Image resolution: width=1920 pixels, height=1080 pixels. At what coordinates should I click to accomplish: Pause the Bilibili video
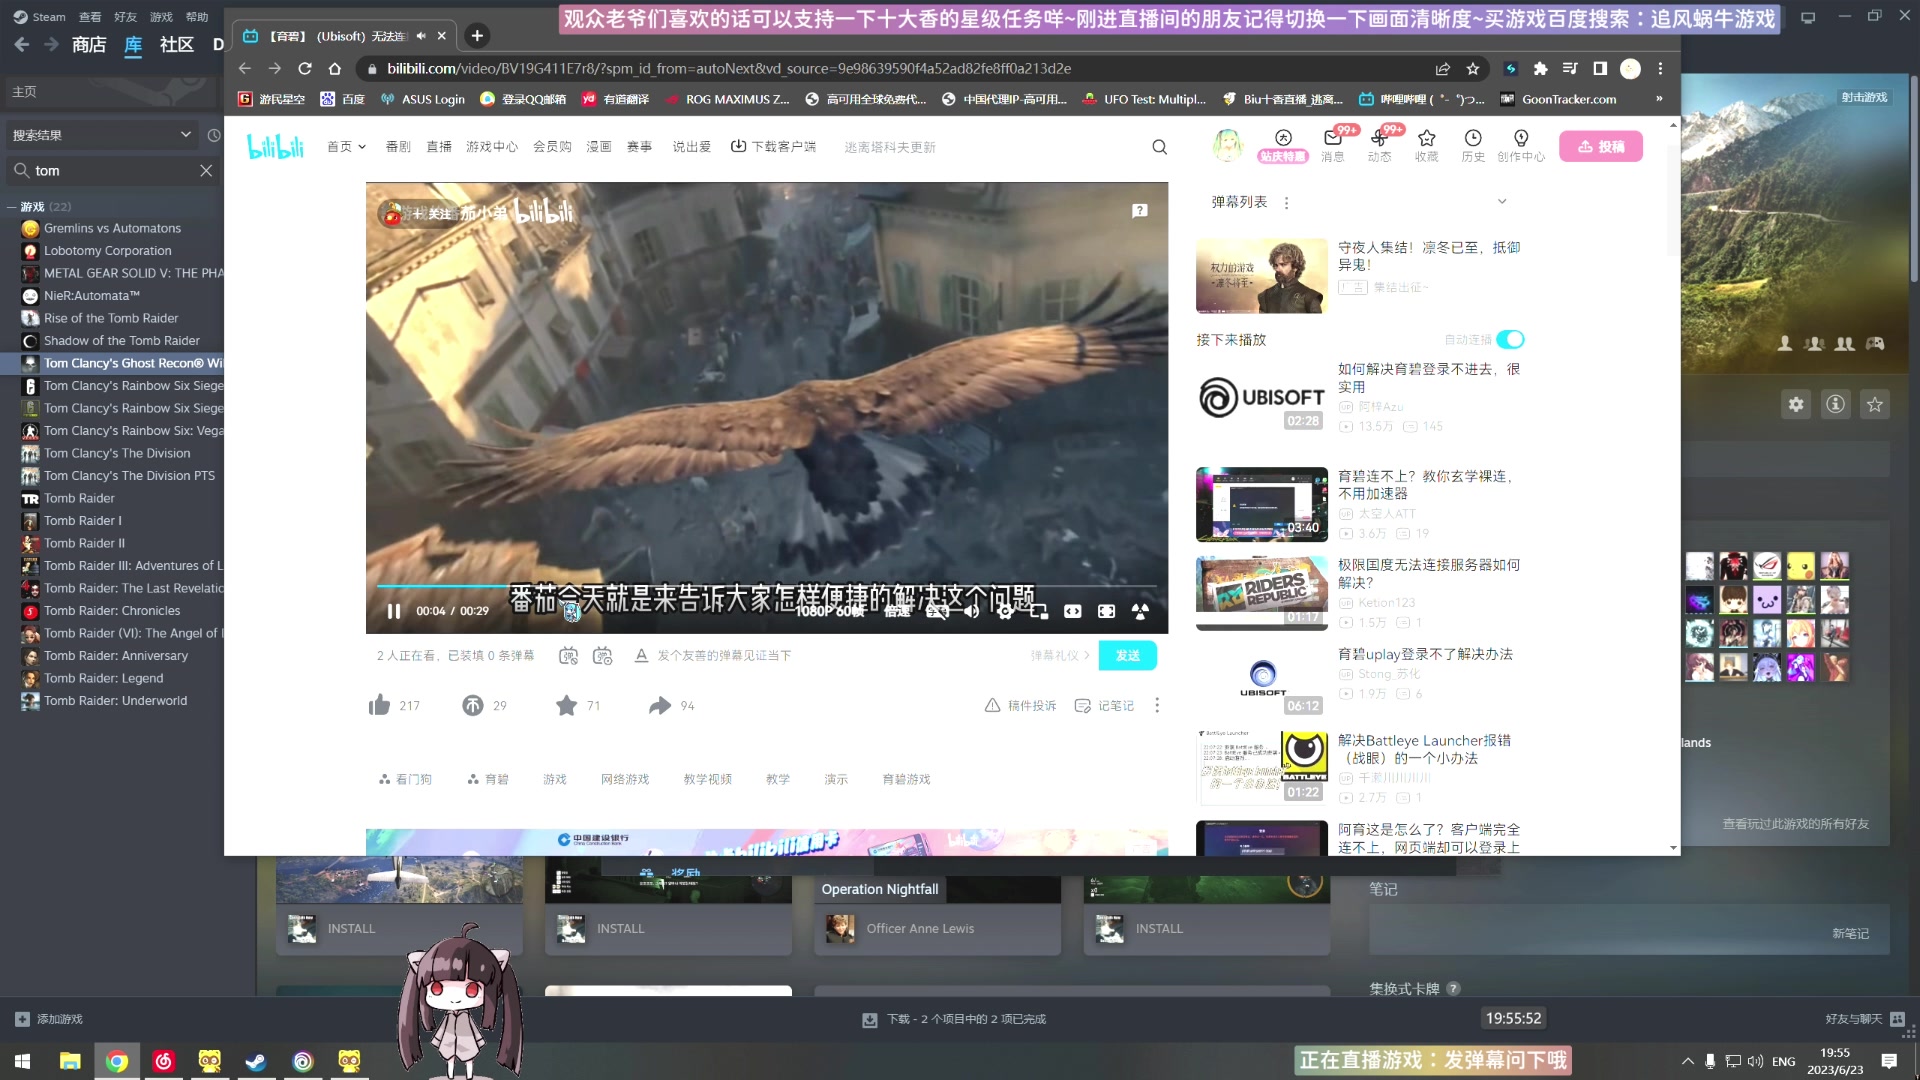click(x=393, y=611)
